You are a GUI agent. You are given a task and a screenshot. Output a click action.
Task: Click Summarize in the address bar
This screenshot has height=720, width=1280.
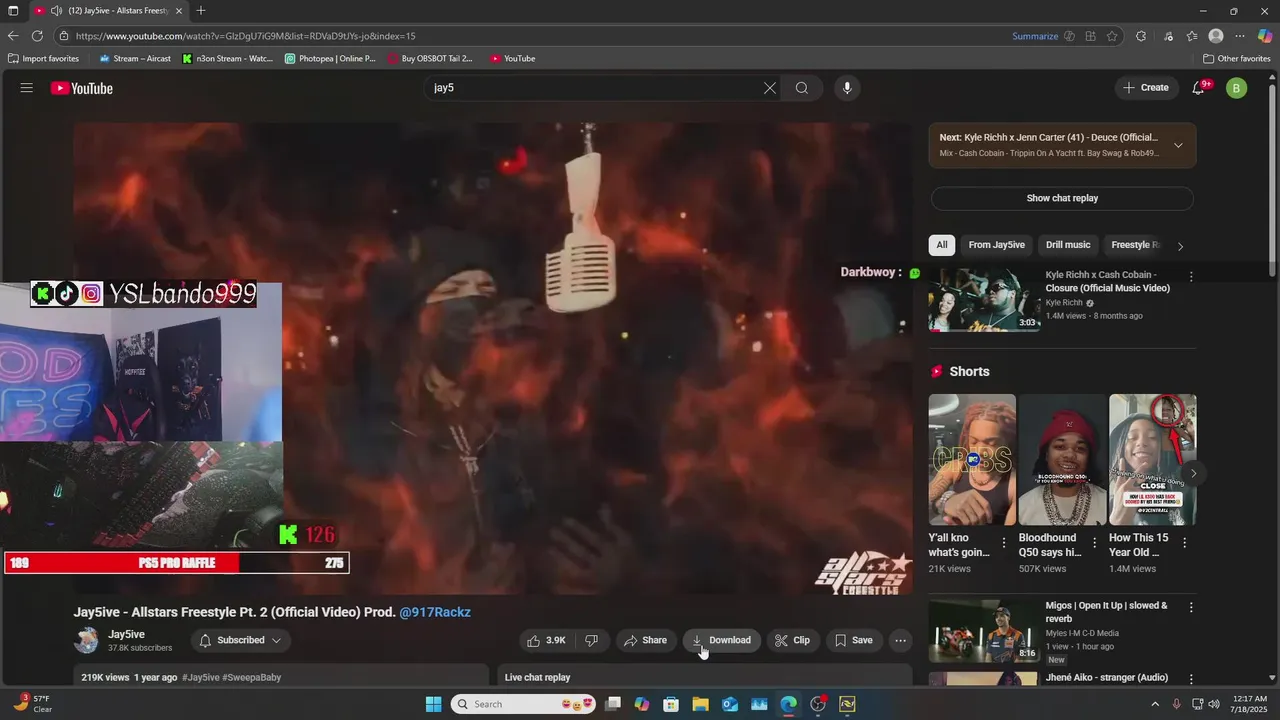(x=1035, y=36)
